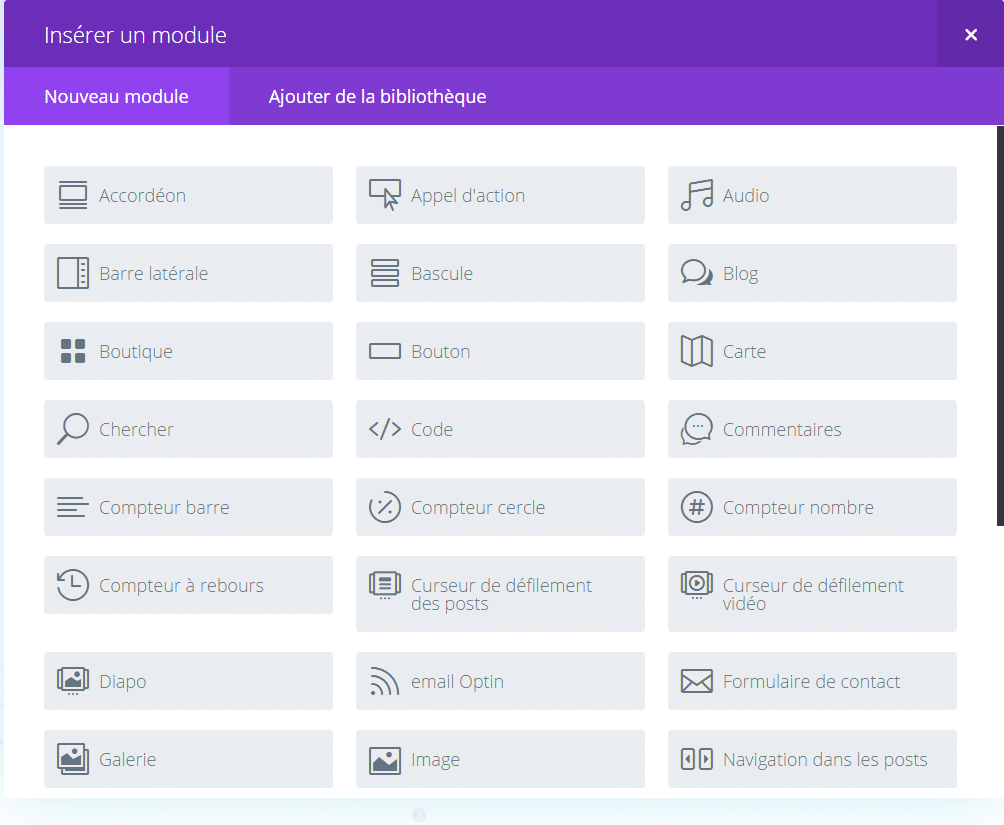Pick the Compteur à rebours clock icon
The image size is (1004, 825).
pos(73,585)
